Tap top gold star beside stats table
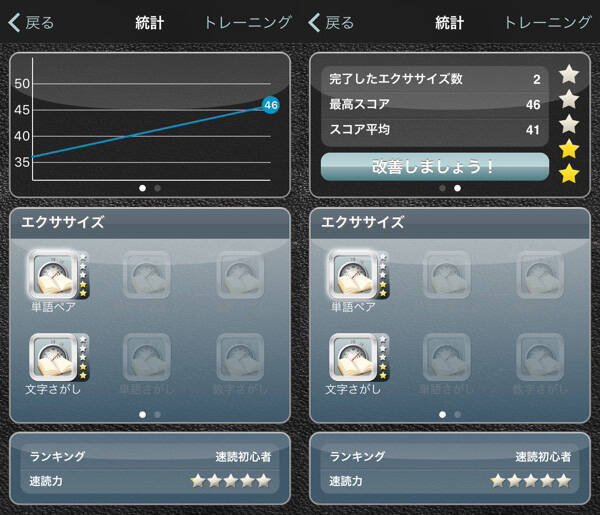This screenshot has width=600, height=515. 569,149
